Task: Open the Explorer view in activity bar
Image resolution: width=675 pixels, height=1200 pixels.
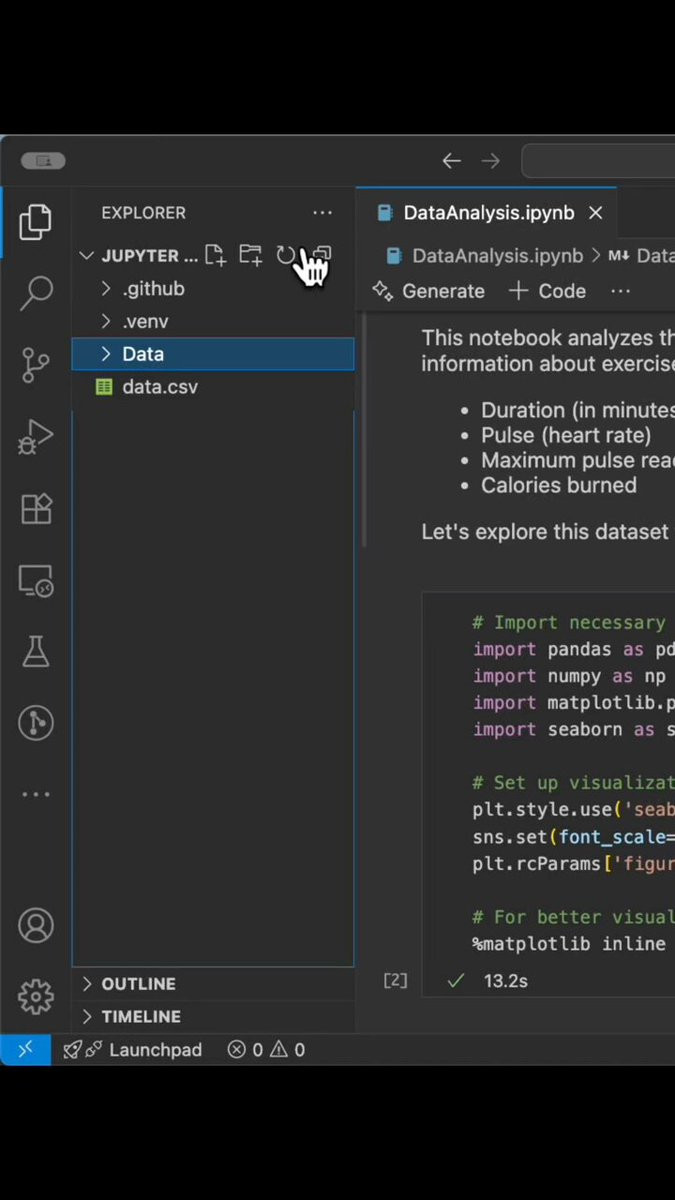Action: point(36,221)
